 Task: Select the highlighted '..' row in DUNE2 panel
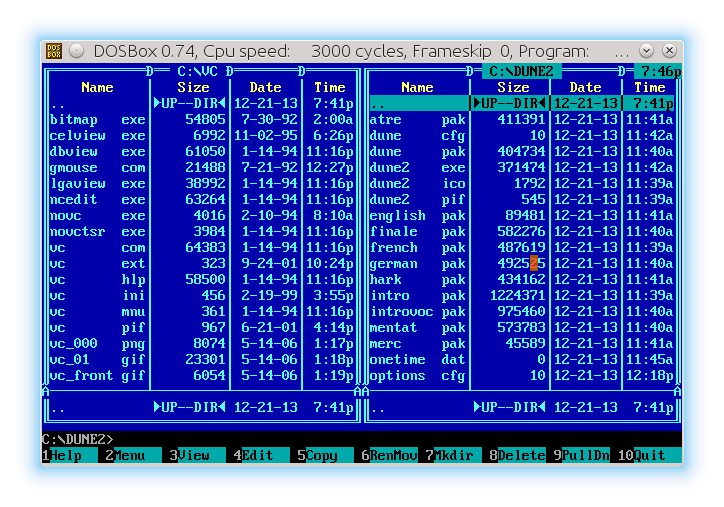[522, 103]
